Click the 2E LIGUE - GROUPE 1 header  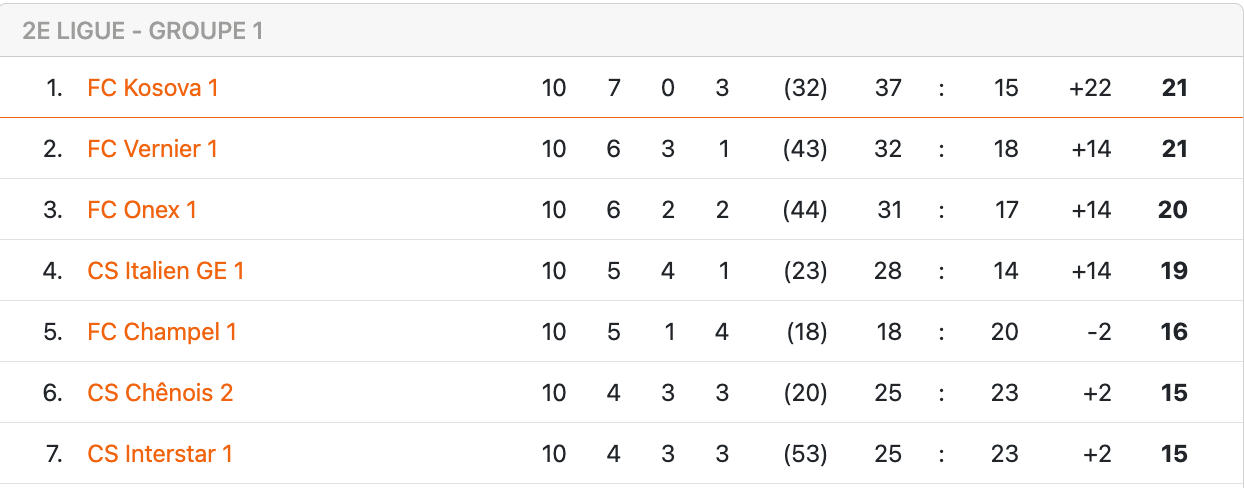click(x=142, y=31)
